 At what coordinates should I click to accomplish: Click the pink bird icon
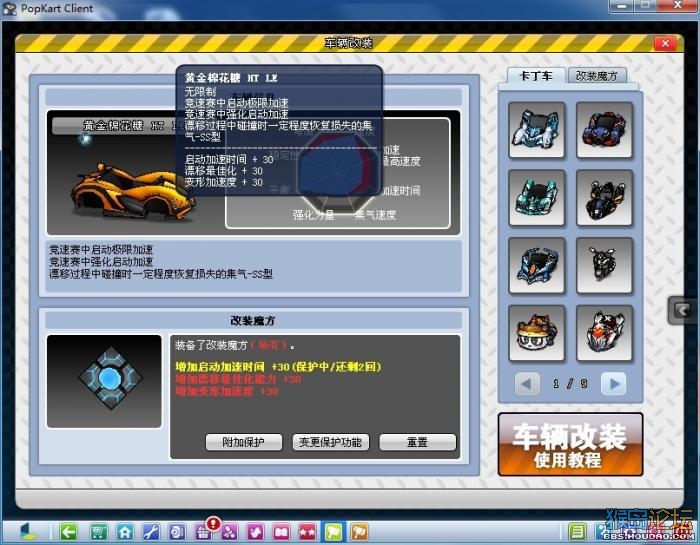tap(256, 532)
